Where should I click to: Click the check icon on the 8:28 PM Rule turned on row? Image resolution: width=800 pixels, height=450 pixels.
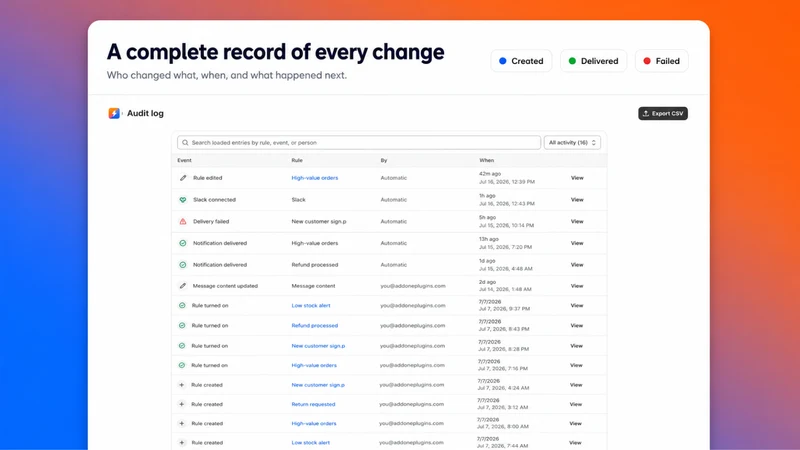pyautogui.click(x=182, y=346)
